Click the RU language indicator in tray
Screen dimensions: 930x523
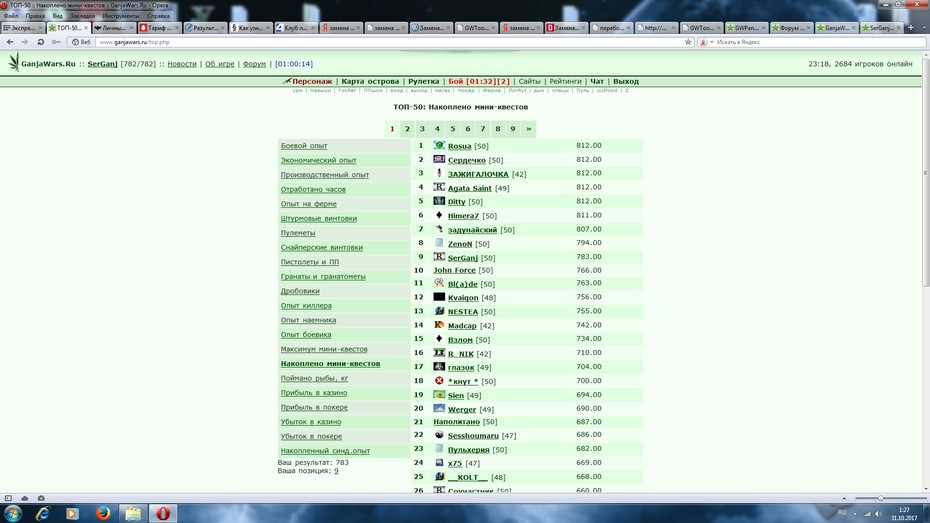[842, 512]
